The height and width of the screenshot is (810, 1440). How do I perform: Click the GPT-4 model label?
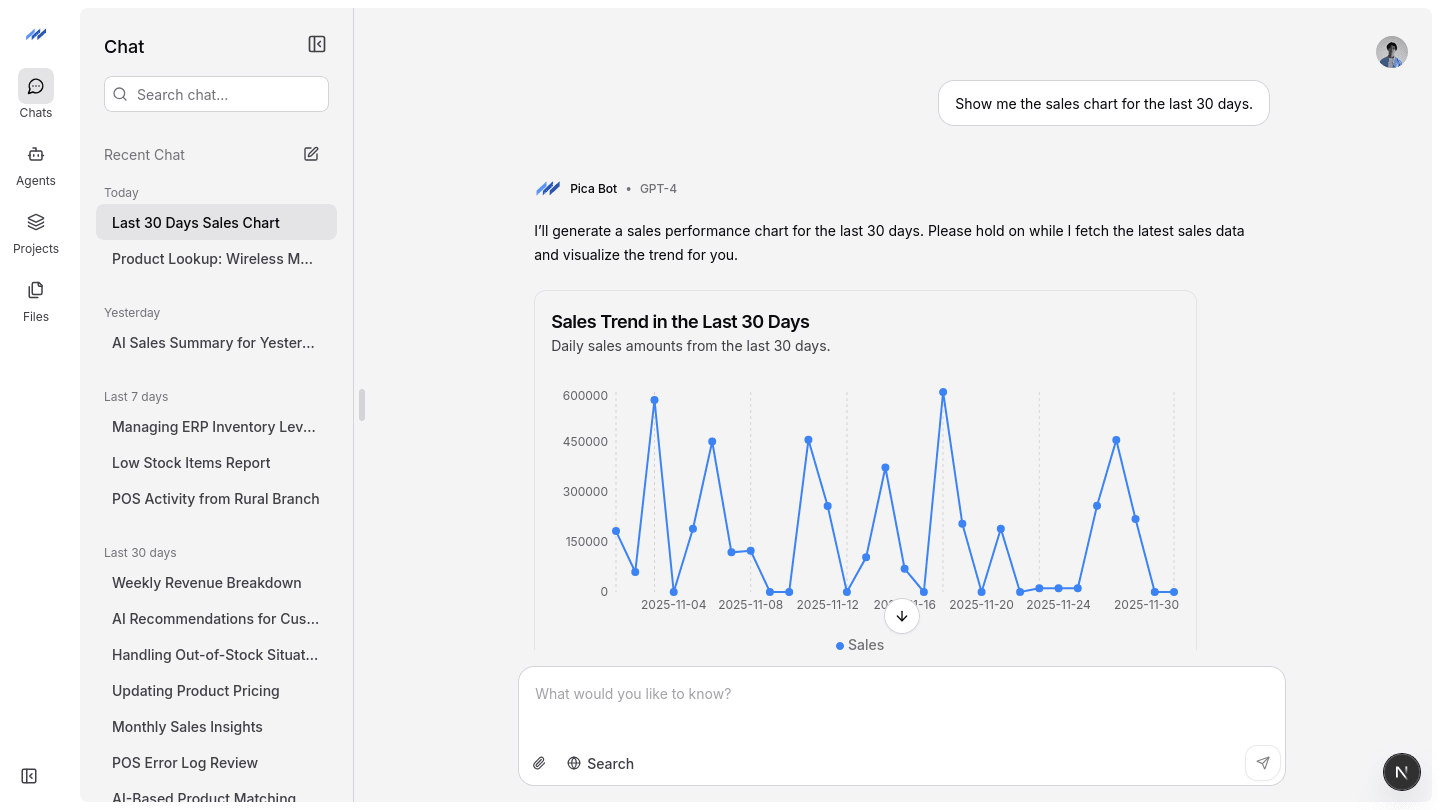658,188
